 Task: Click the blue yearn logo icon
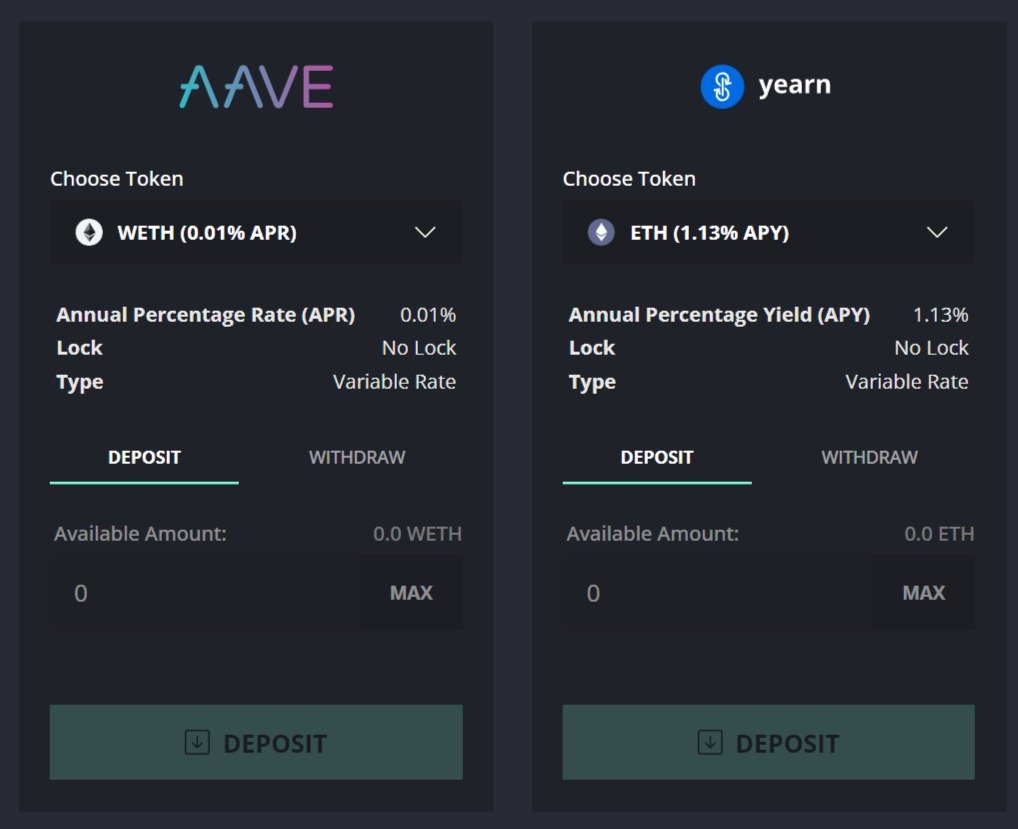coord(722,86)
